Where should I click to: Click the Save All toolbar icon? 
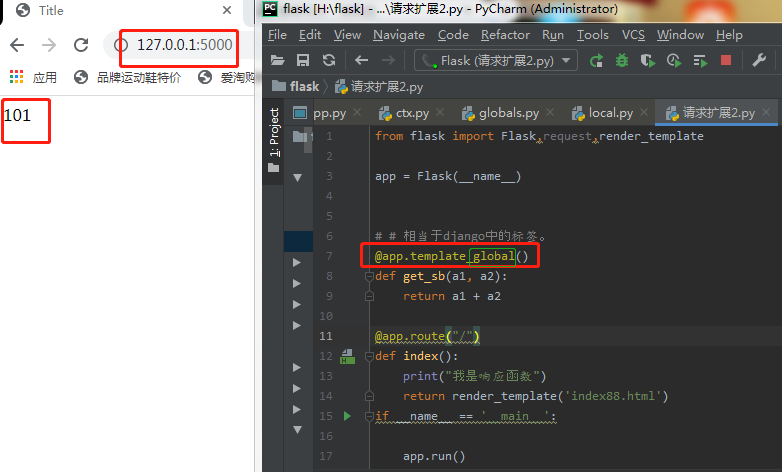click(x=303, y=61)
